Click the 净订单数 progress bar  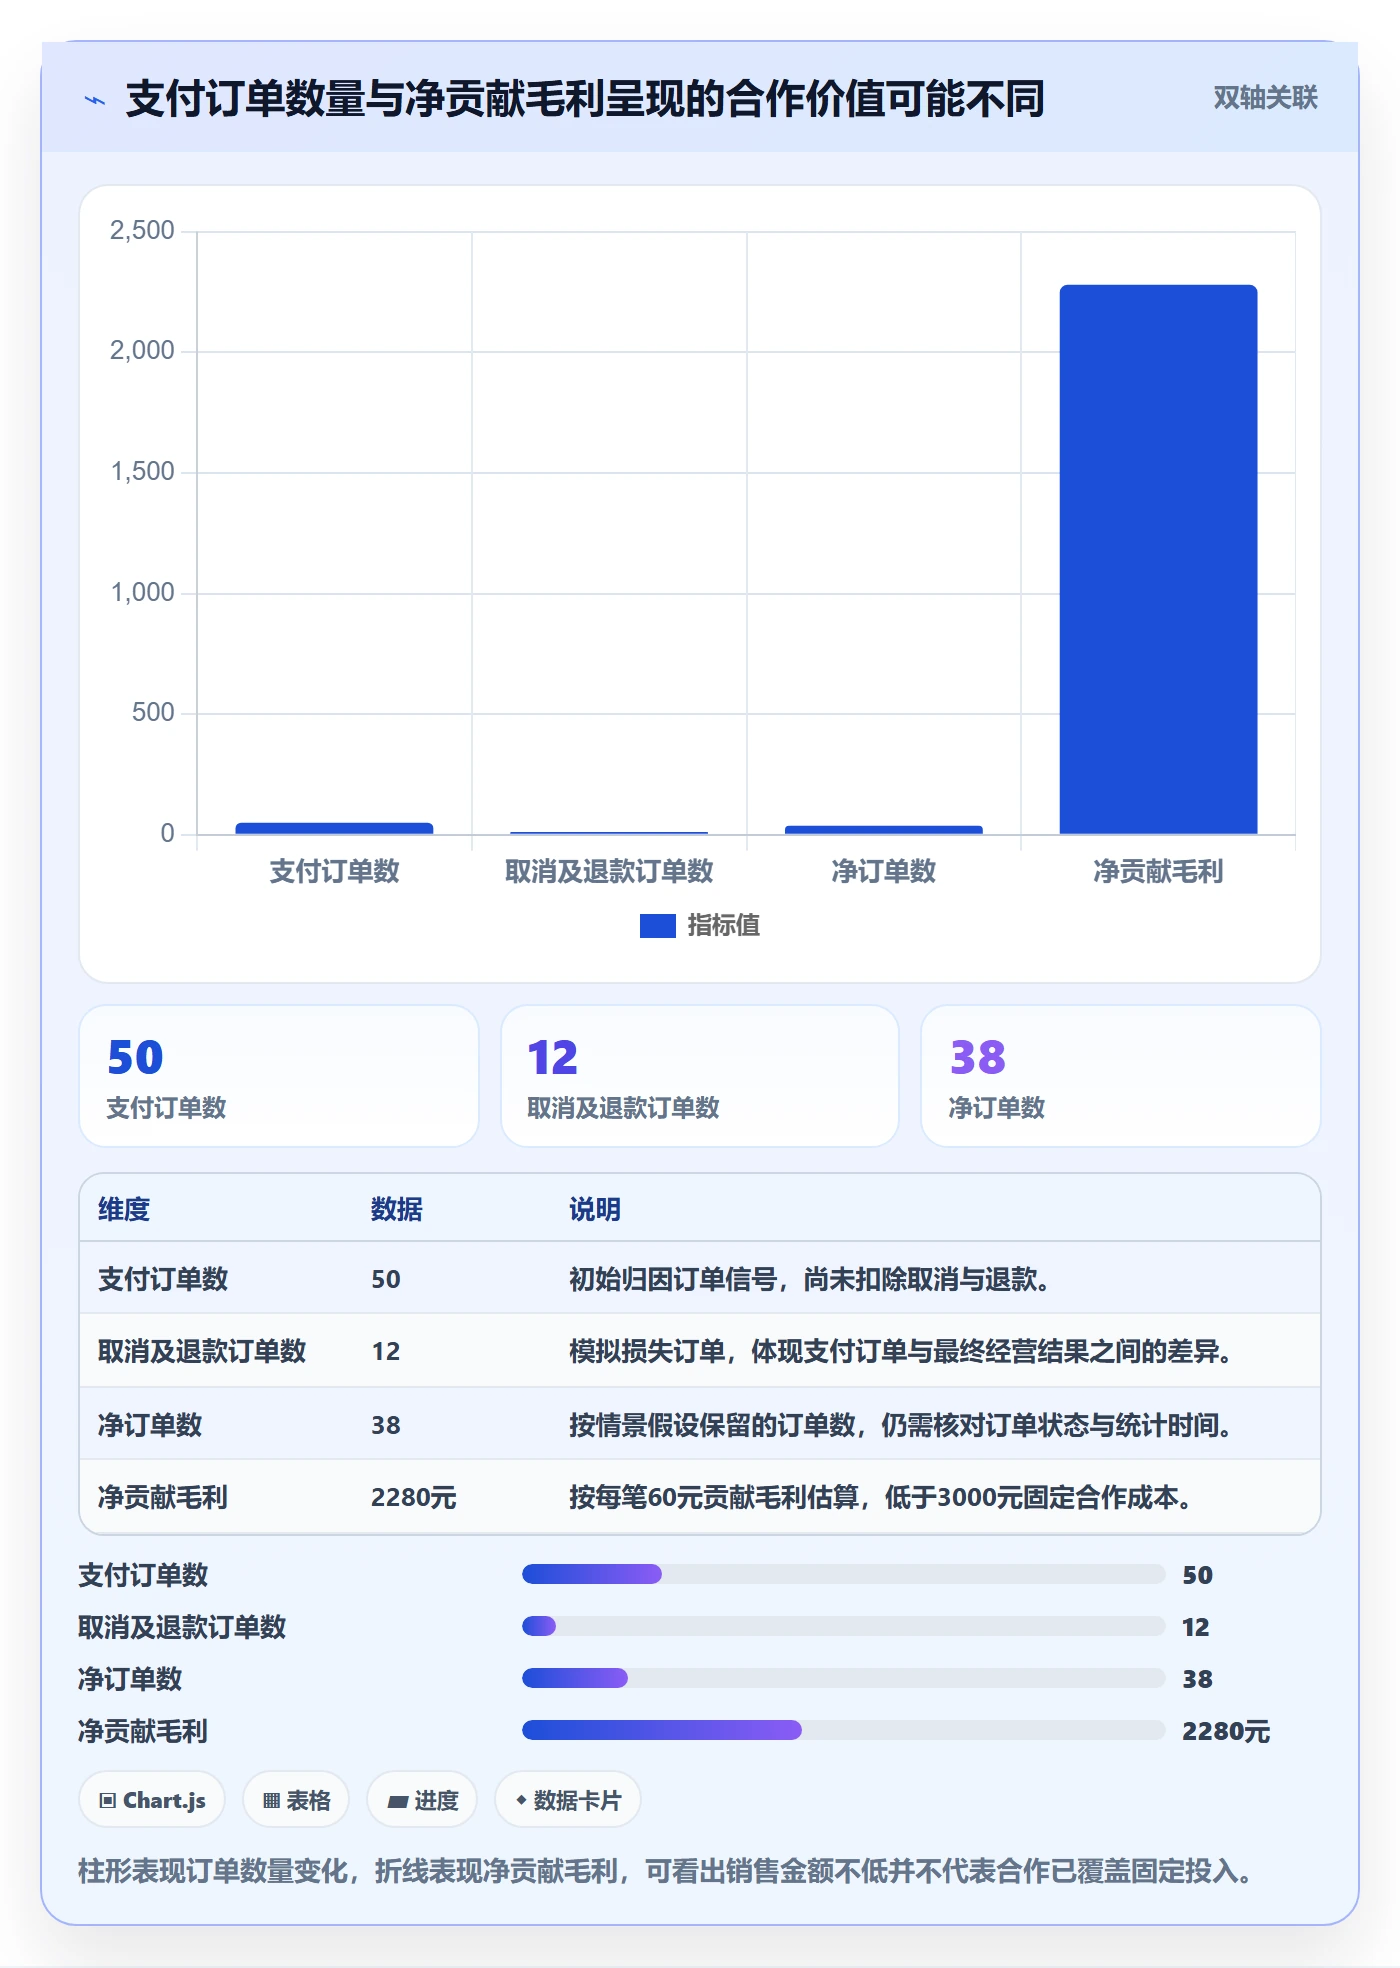coord(843,1678)
